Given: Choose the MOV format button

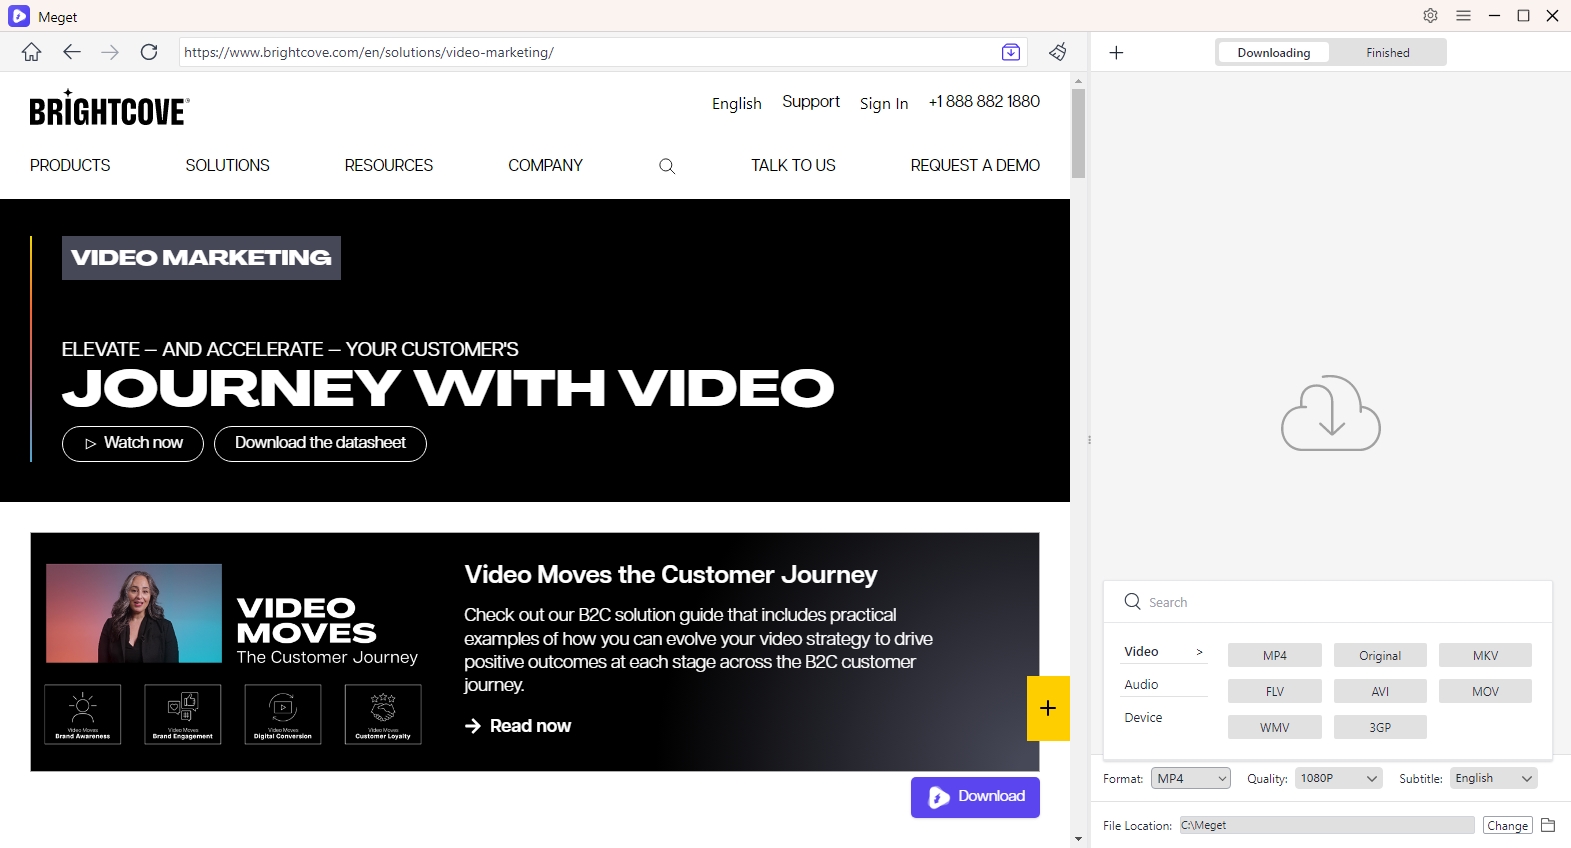Looking at the screenshot, I should click(x=1485, y=691).
